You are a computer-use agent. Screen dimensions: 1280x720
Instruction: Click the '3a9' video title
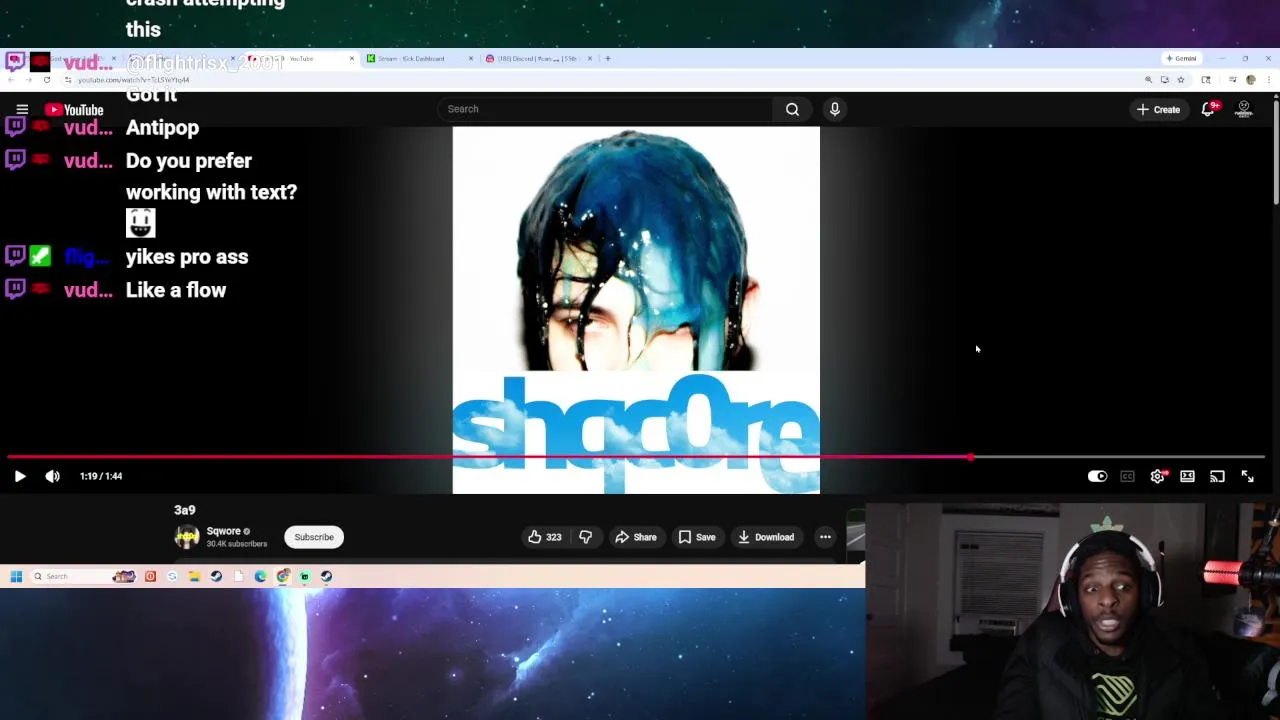[x=185, y=510]
